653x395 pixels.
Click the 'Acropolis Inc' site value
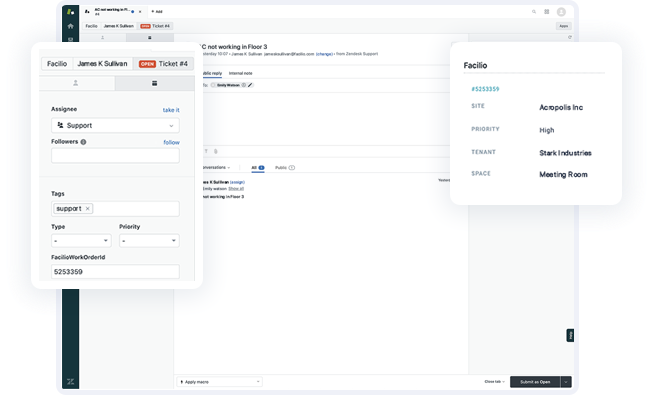point(561,108)
